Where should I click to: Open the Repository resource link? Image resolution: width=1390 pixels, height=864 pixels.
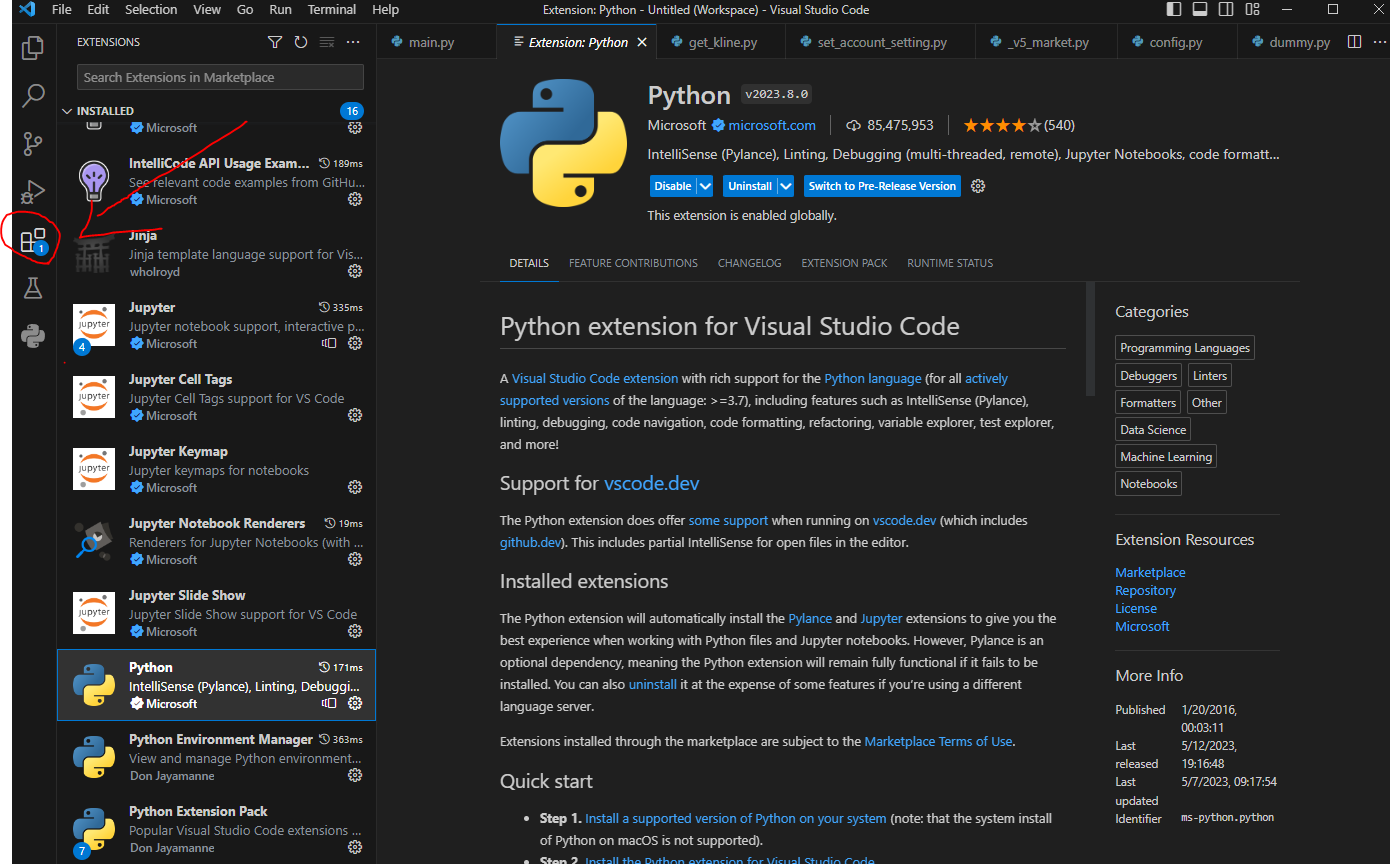pyautogui.click(x=1145, y=590)
